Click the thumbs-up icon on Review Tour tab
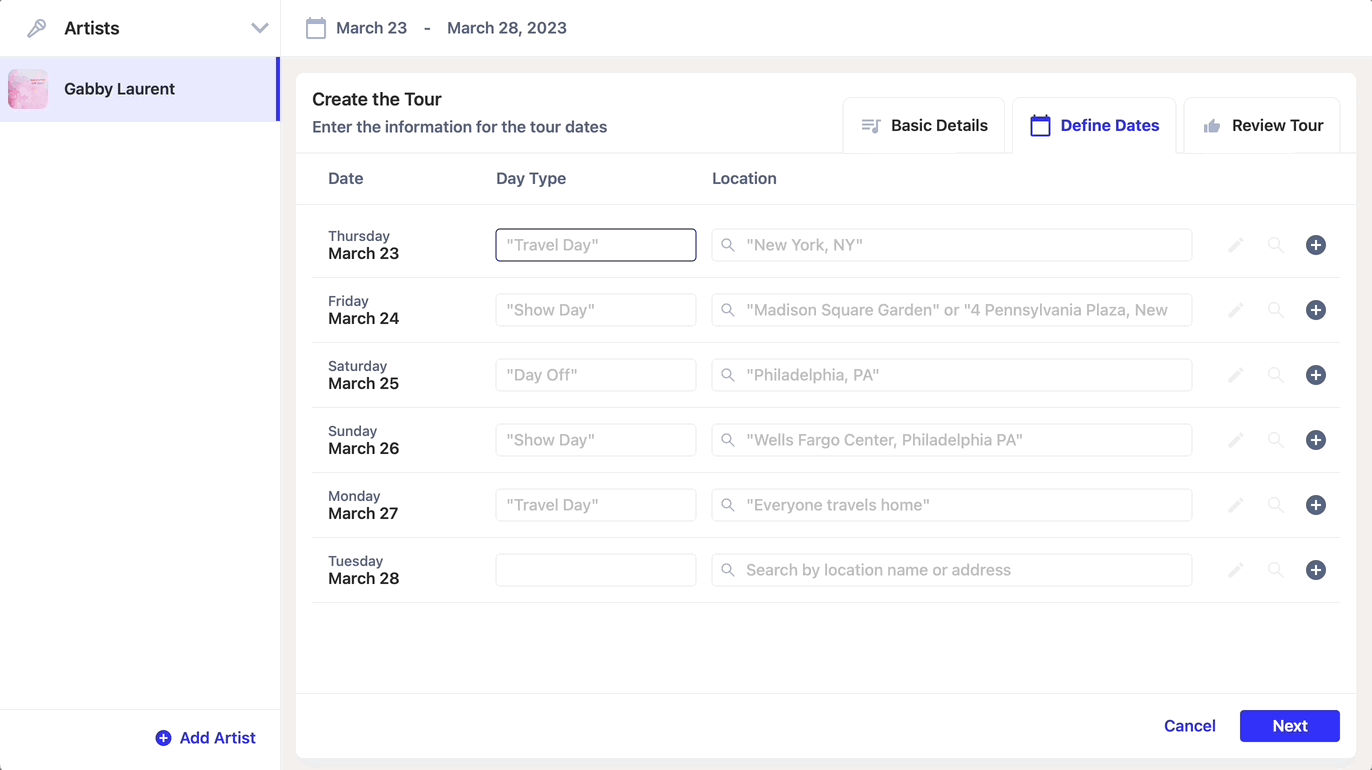 [x=1210, y=125]
